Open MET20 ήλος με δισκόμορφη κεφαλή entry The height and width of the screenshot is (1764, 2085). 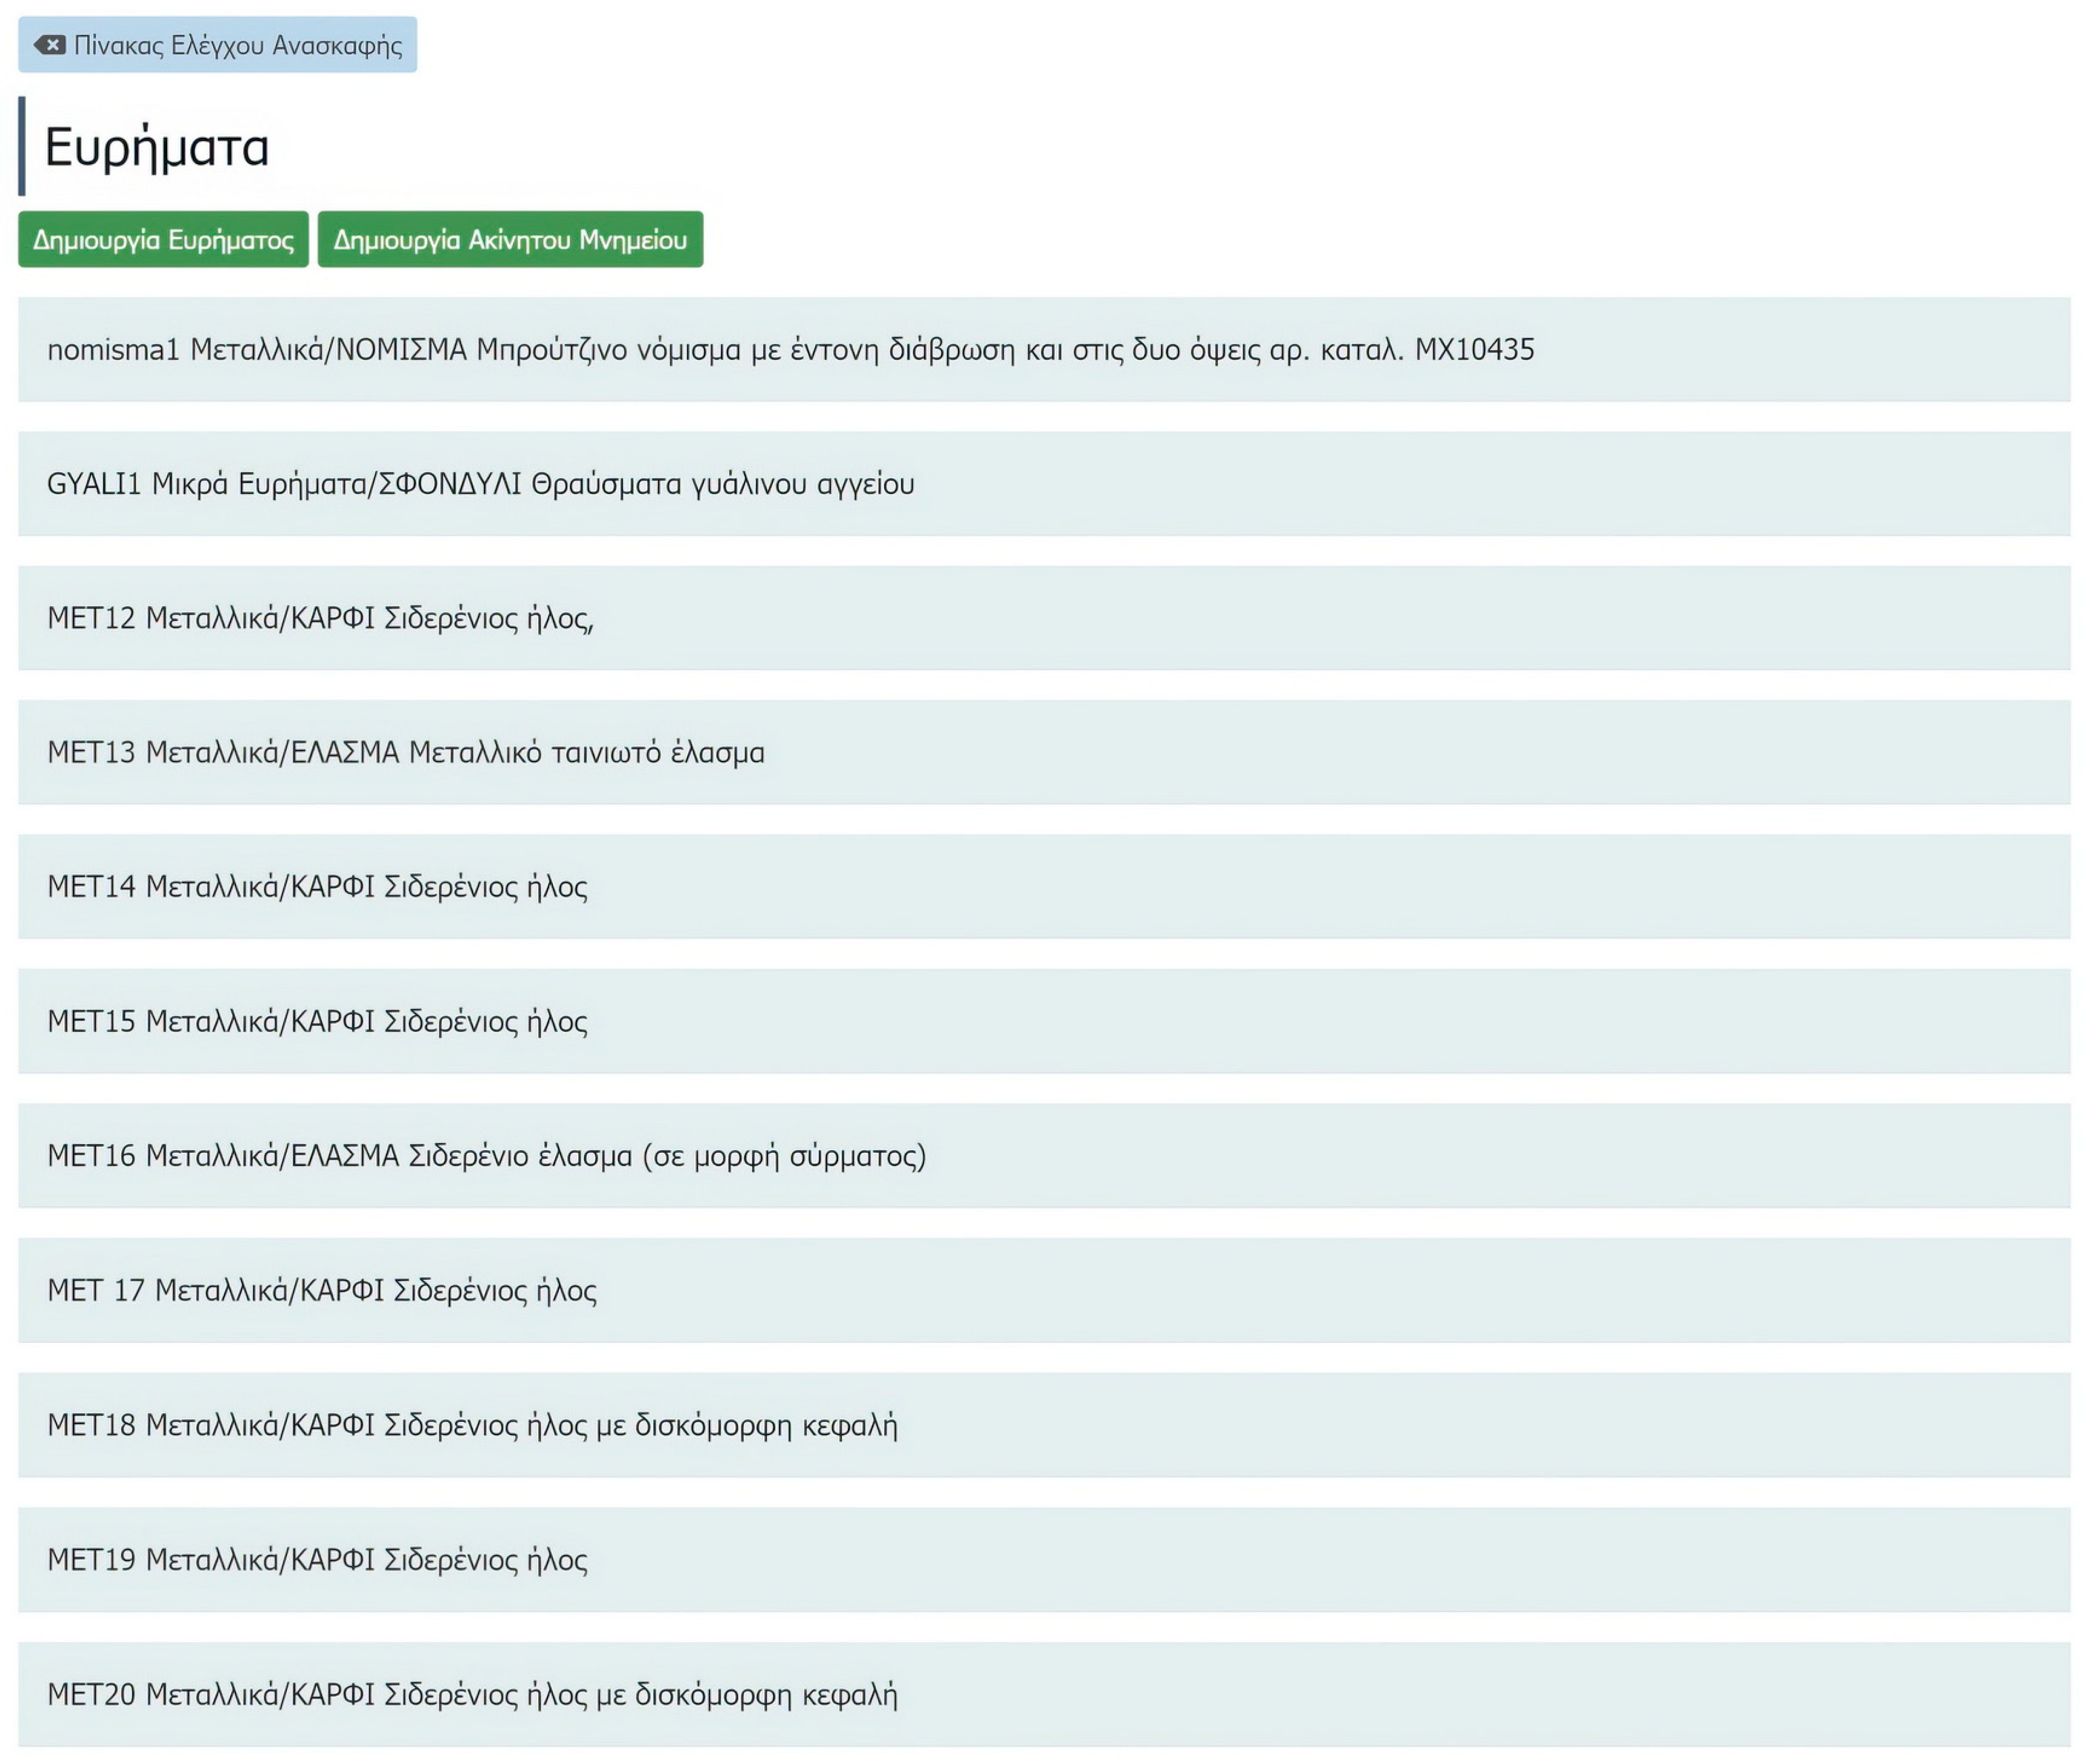point(472,1694)
